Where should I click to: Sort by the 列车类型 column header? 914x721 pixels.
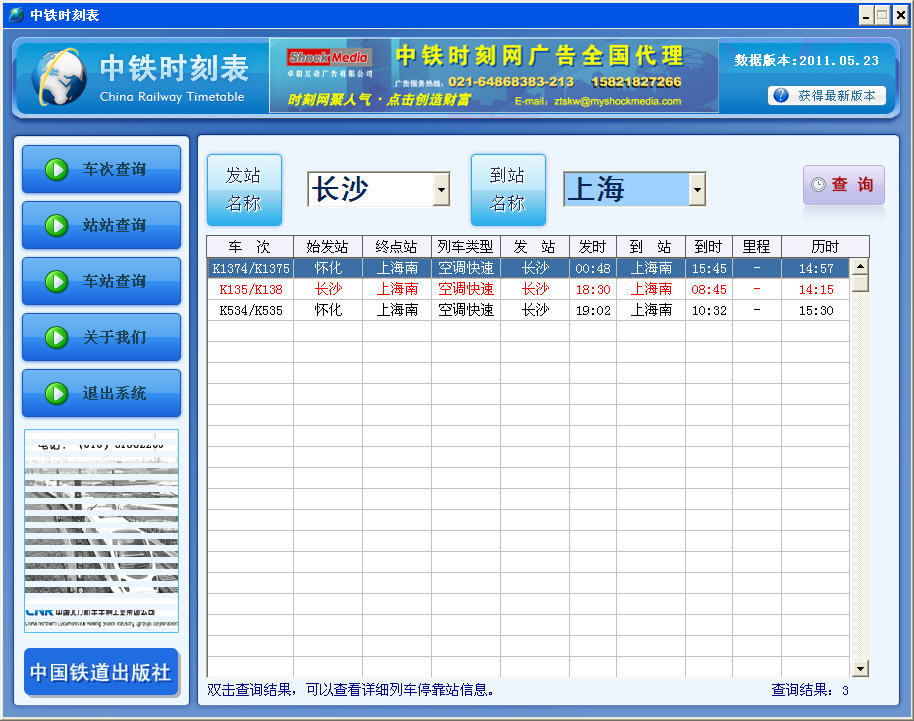point(466,247)
